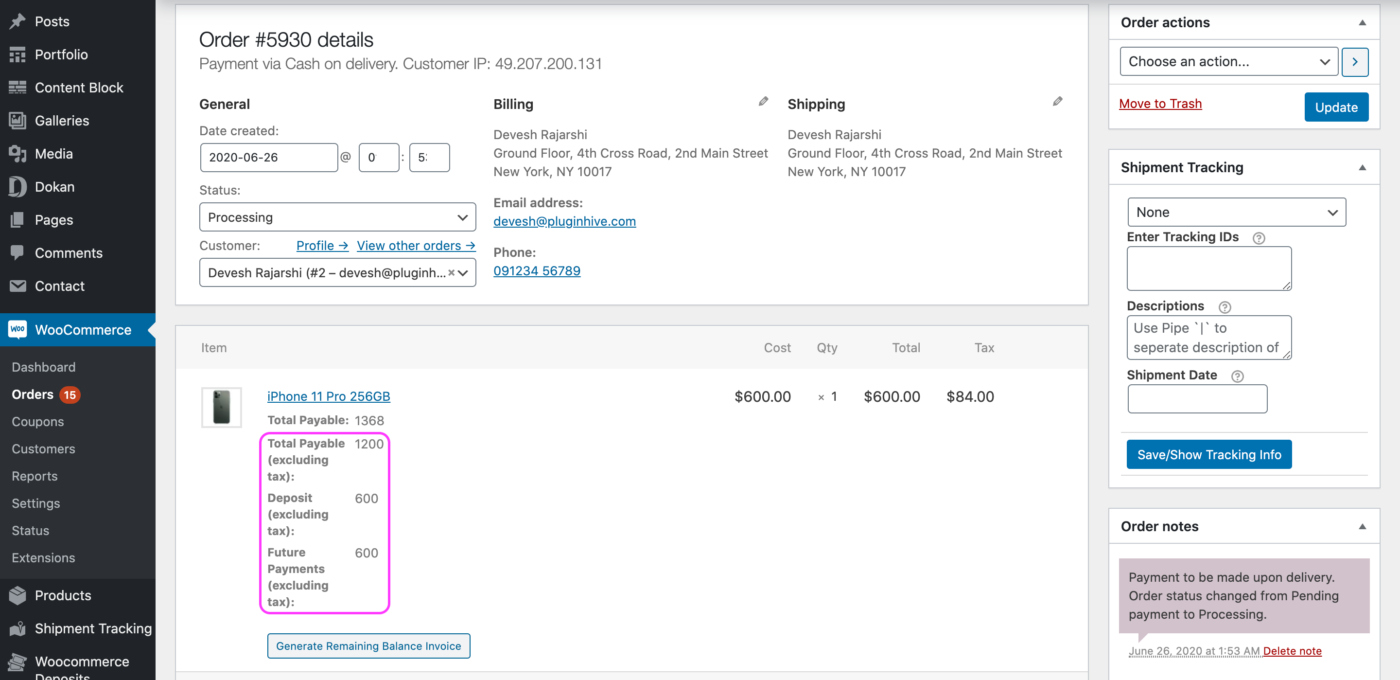
Task: Click note timestamp June 26, 2020
Action: click(x=1194, y=651)
